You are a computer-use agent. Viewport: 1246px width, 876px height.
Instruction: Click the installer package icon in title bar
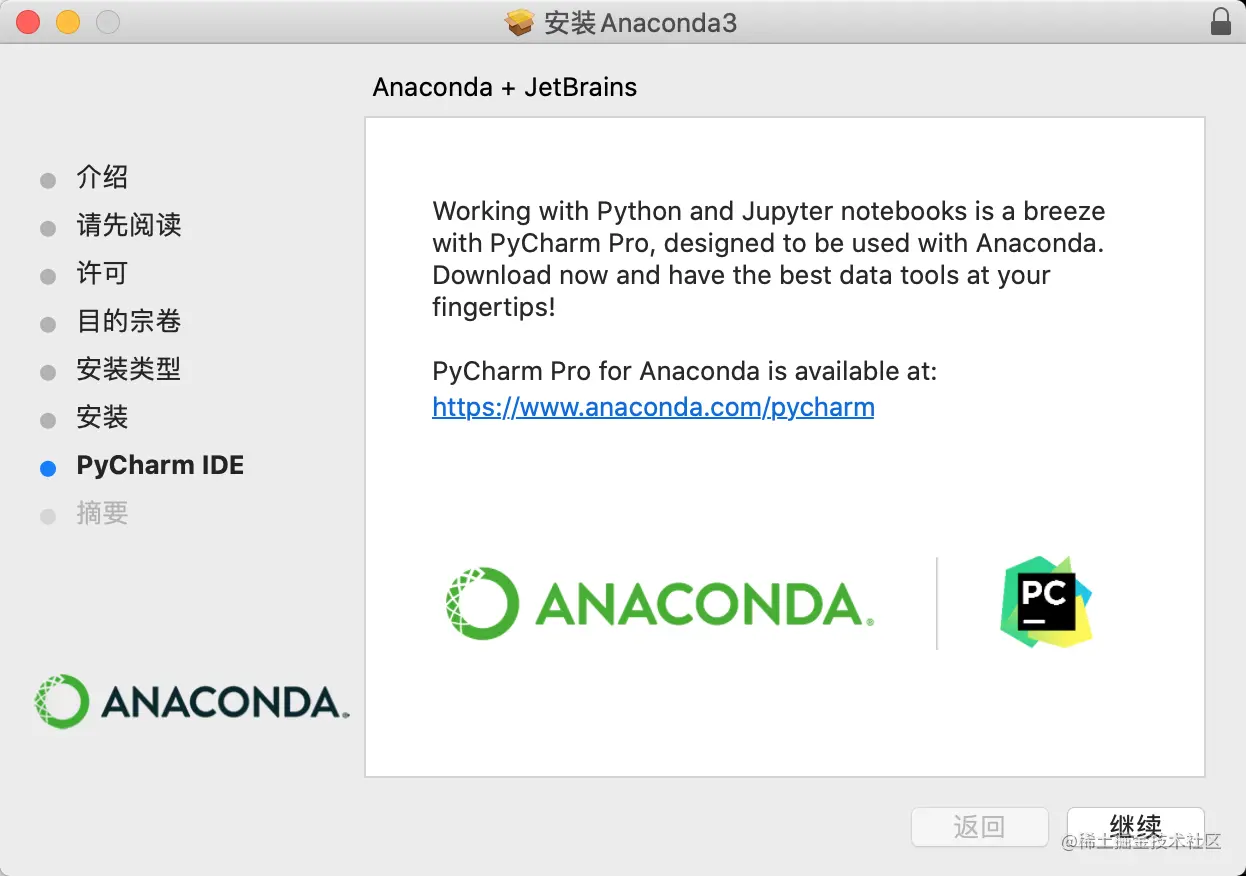point(520,22)
